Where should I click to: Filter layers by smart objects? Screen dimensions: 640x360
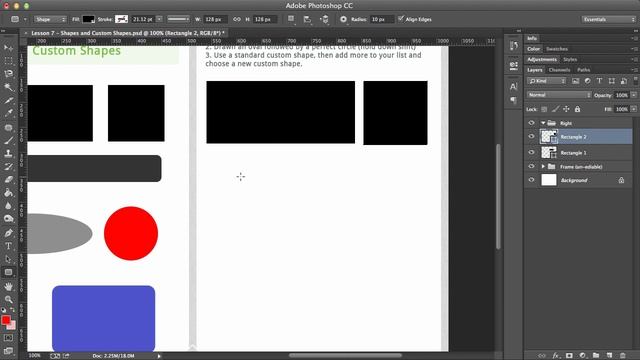624,81
